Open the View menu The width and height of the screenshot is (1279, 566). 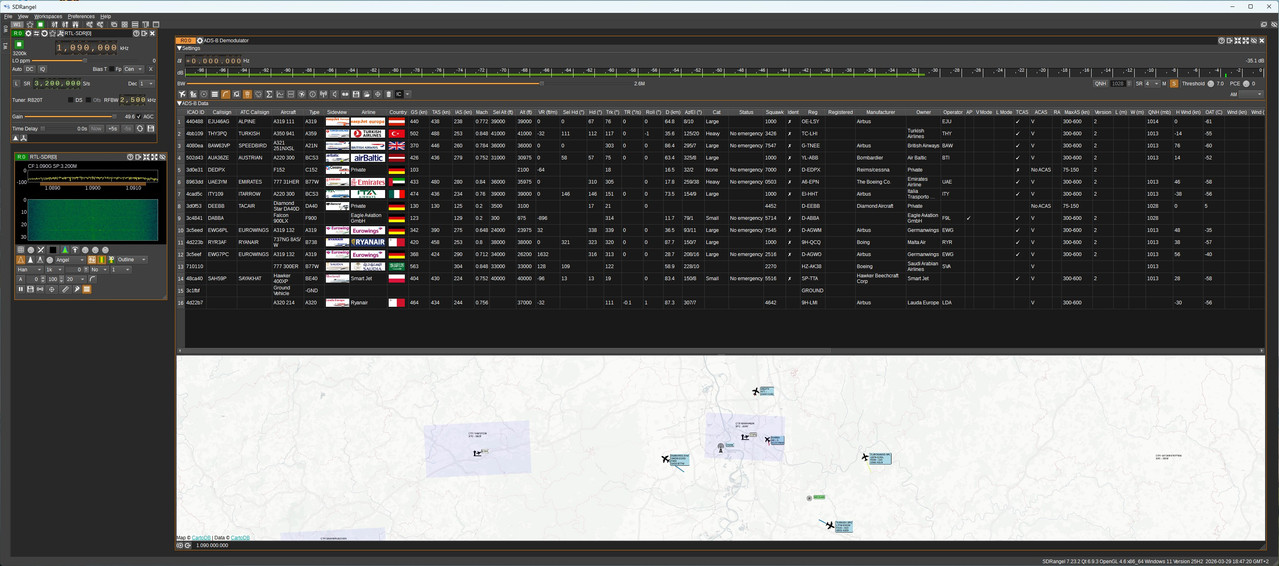pos(23,16)
